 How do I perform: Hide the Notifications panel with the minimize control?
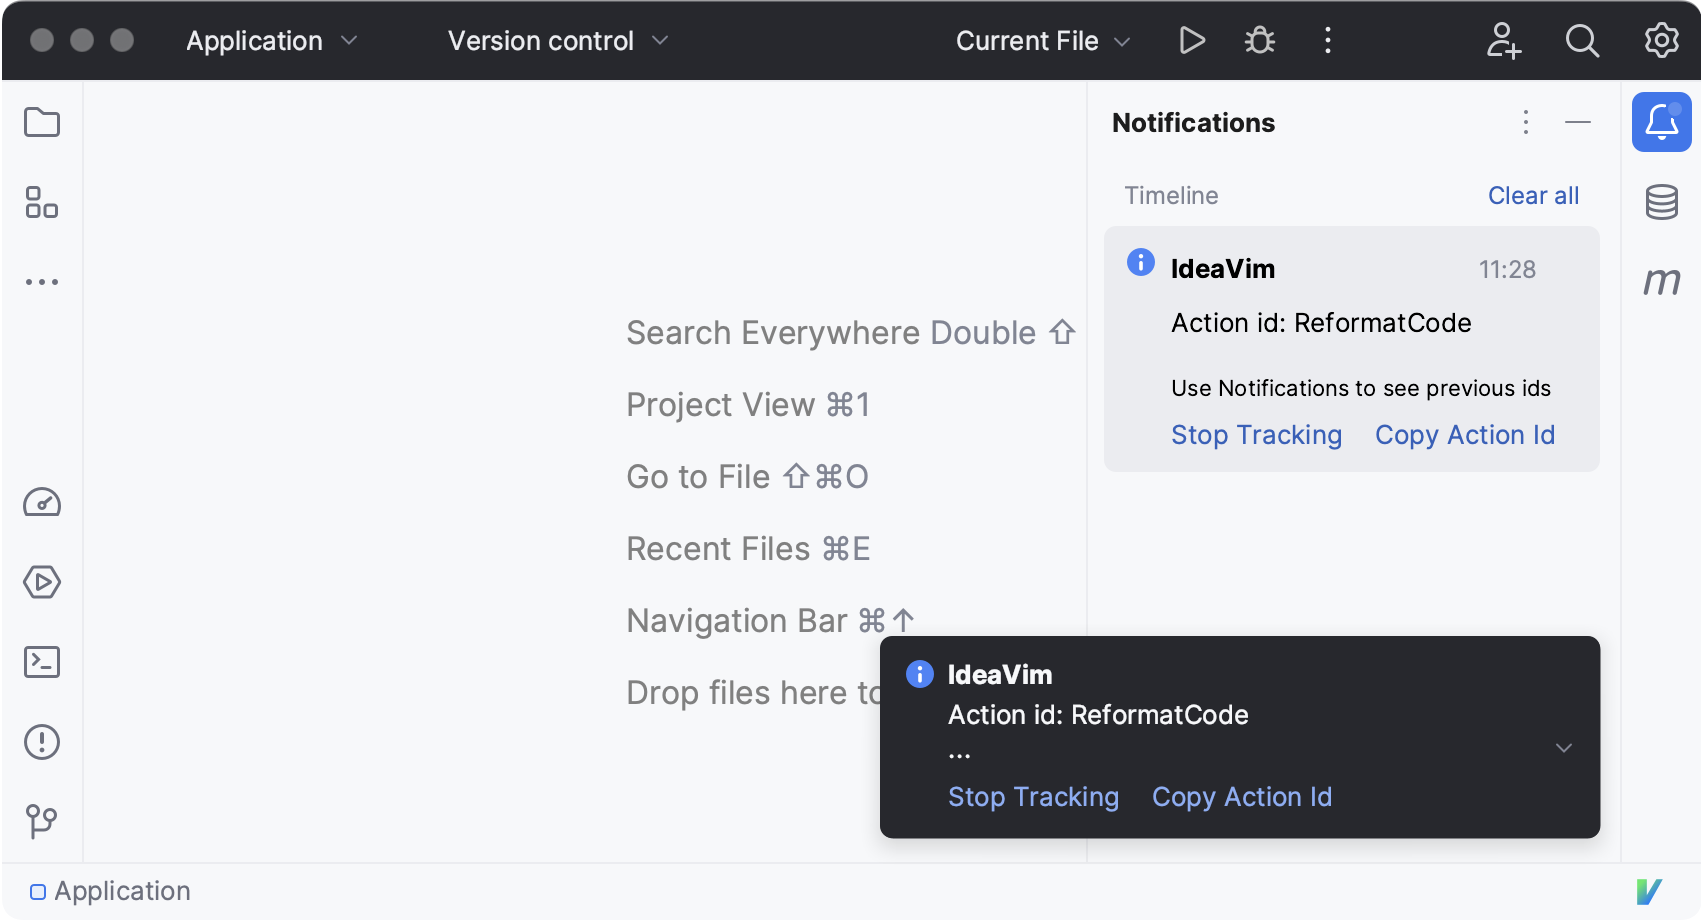[x=1578, y=122]
